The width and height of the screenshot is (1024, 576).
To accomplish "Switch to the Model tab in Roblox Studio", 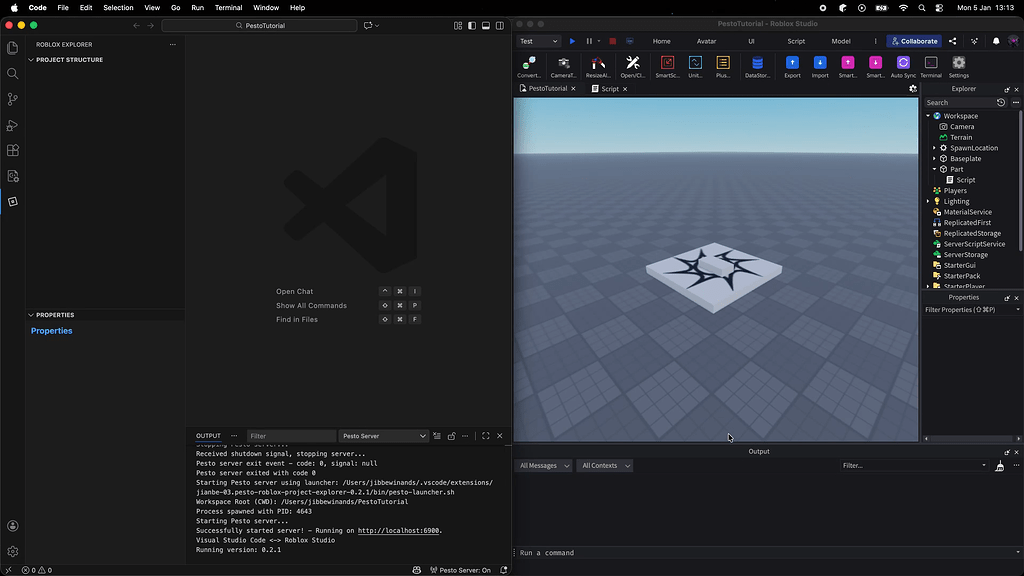I will click(x=841, y=41).
